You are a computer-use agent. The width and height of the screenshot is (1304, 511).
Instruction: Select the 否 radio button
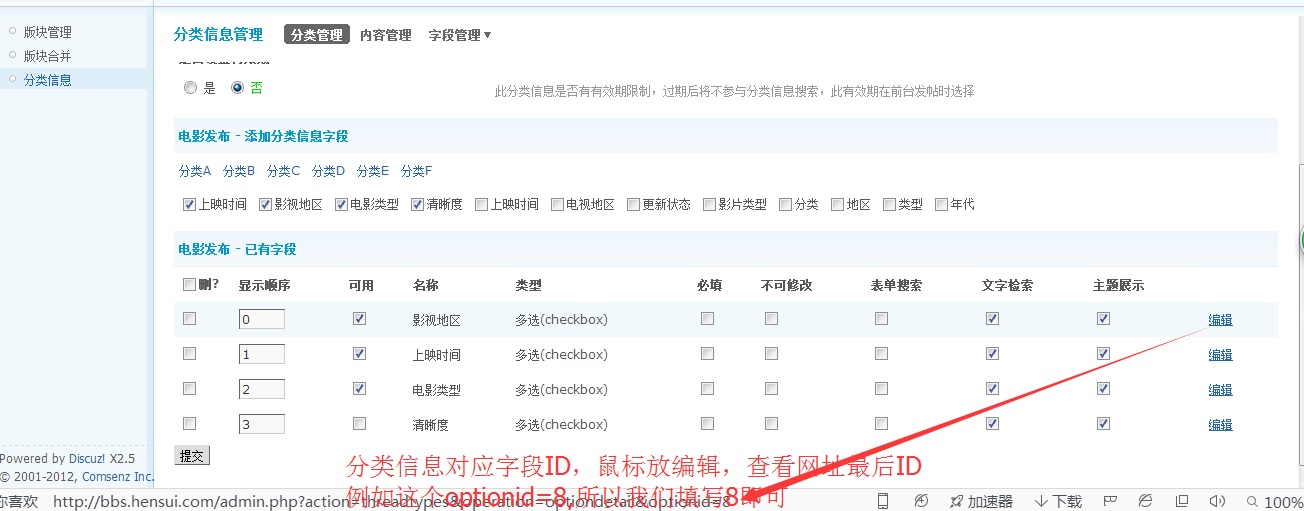pyautogui.click(x=237, y=88)
